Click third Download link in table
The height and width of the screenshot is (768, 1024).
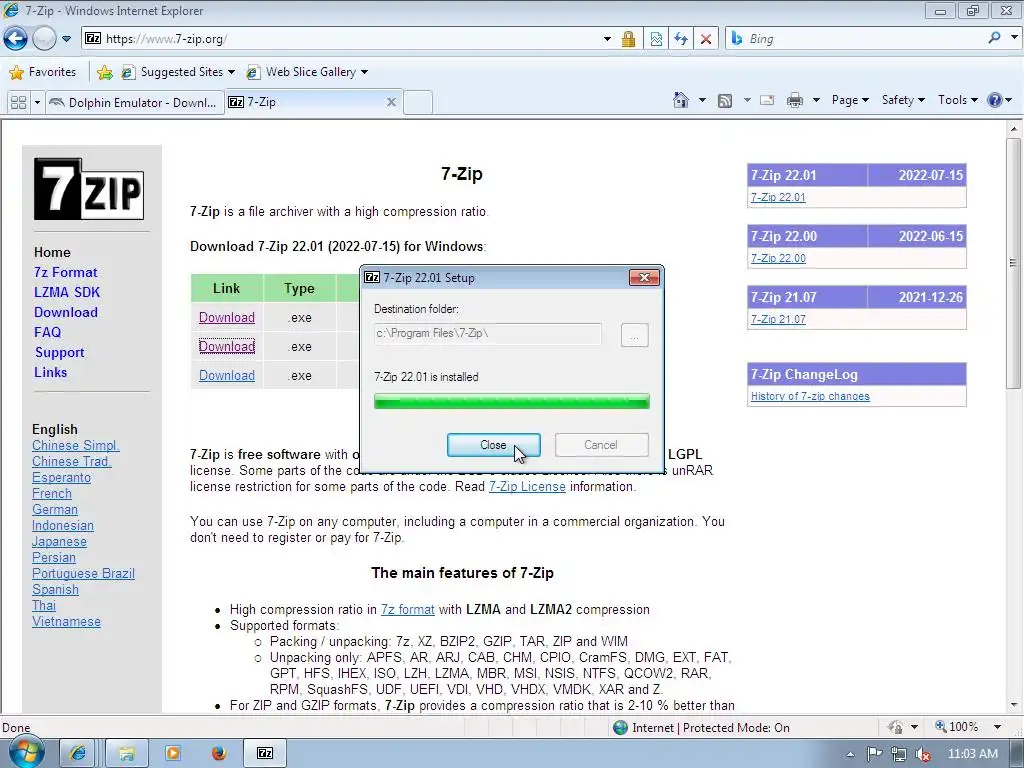(227, 376)
